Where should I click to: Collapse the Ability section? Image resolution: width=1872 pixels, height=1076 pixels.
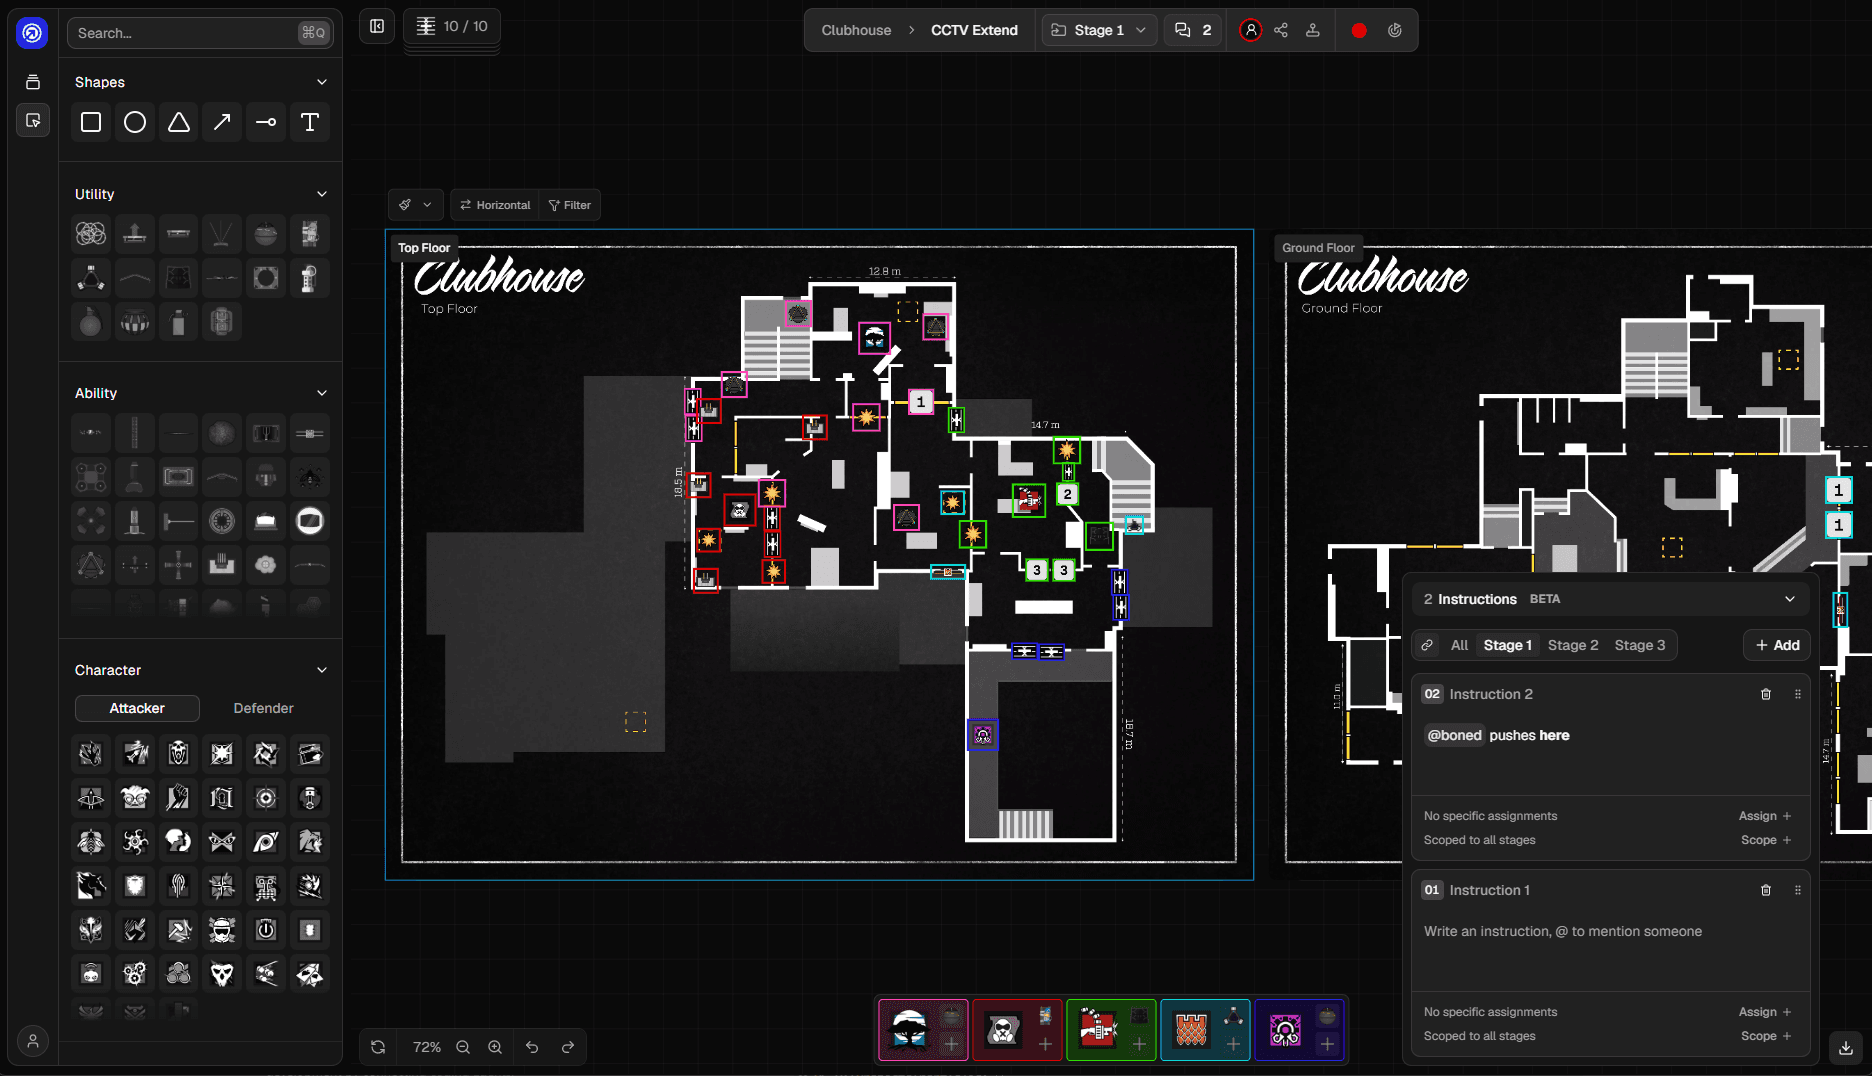[x=322, y=393]
